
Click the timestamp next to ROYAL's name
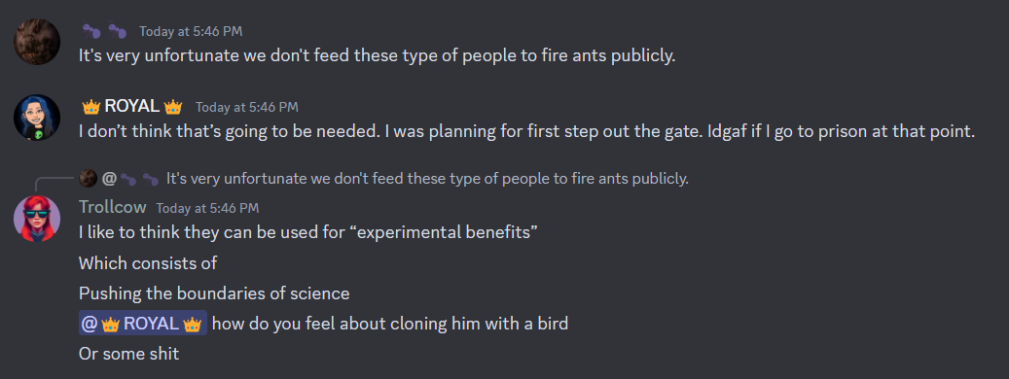(x=247, y=107)
